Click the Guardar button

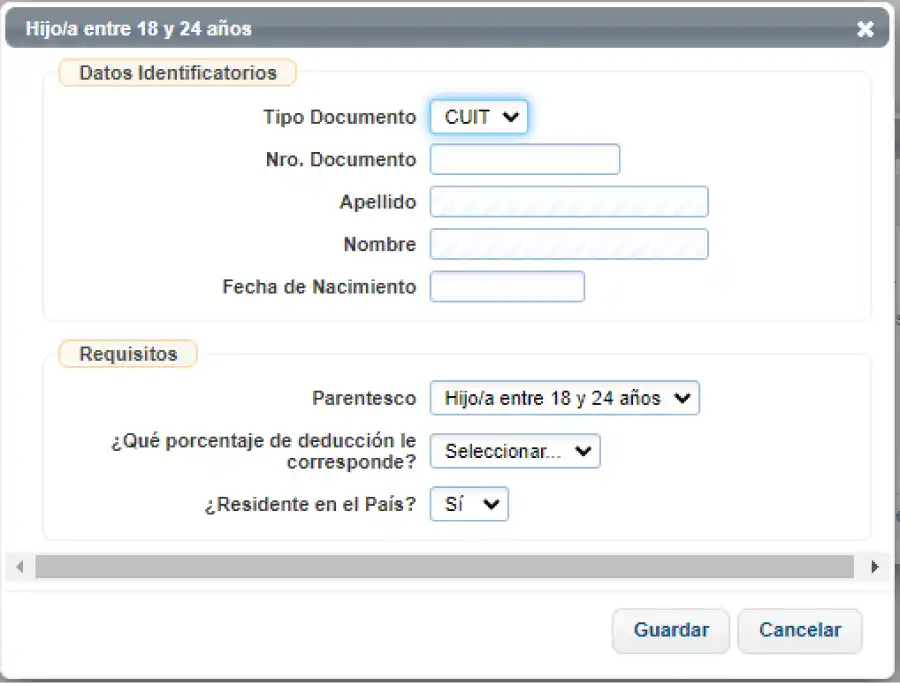click(670, 631)
